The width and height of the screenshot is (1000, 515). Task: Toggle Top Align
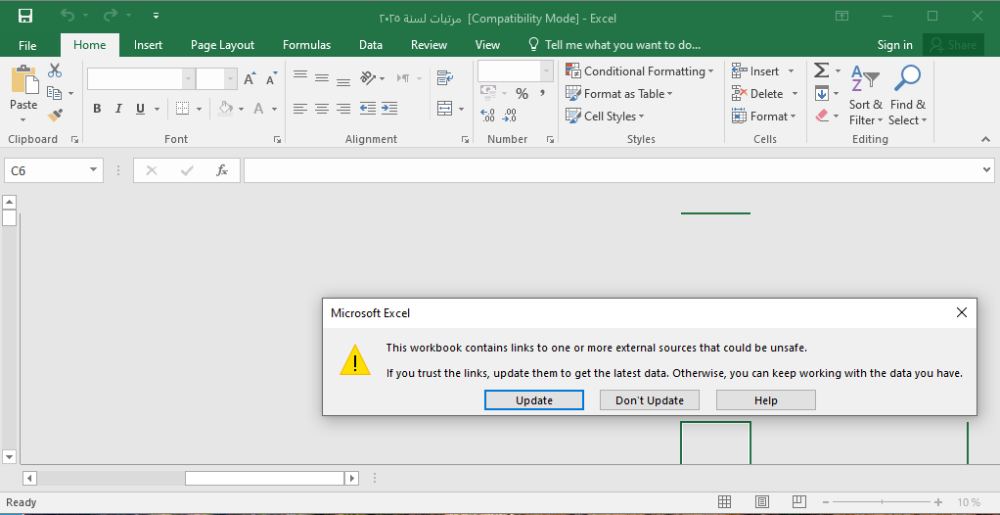click(x=300, y=76)
